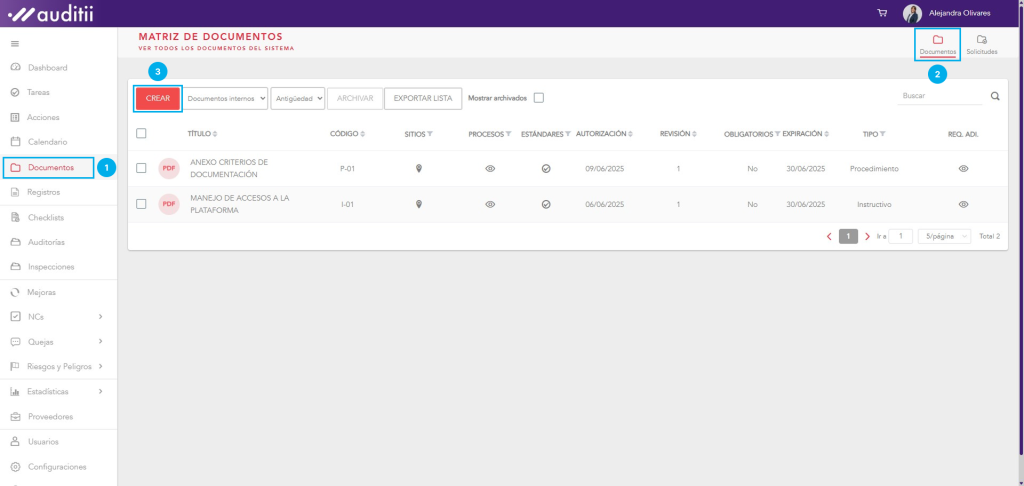
Task: Click the red CREAR button
Action: pos(158,98)
